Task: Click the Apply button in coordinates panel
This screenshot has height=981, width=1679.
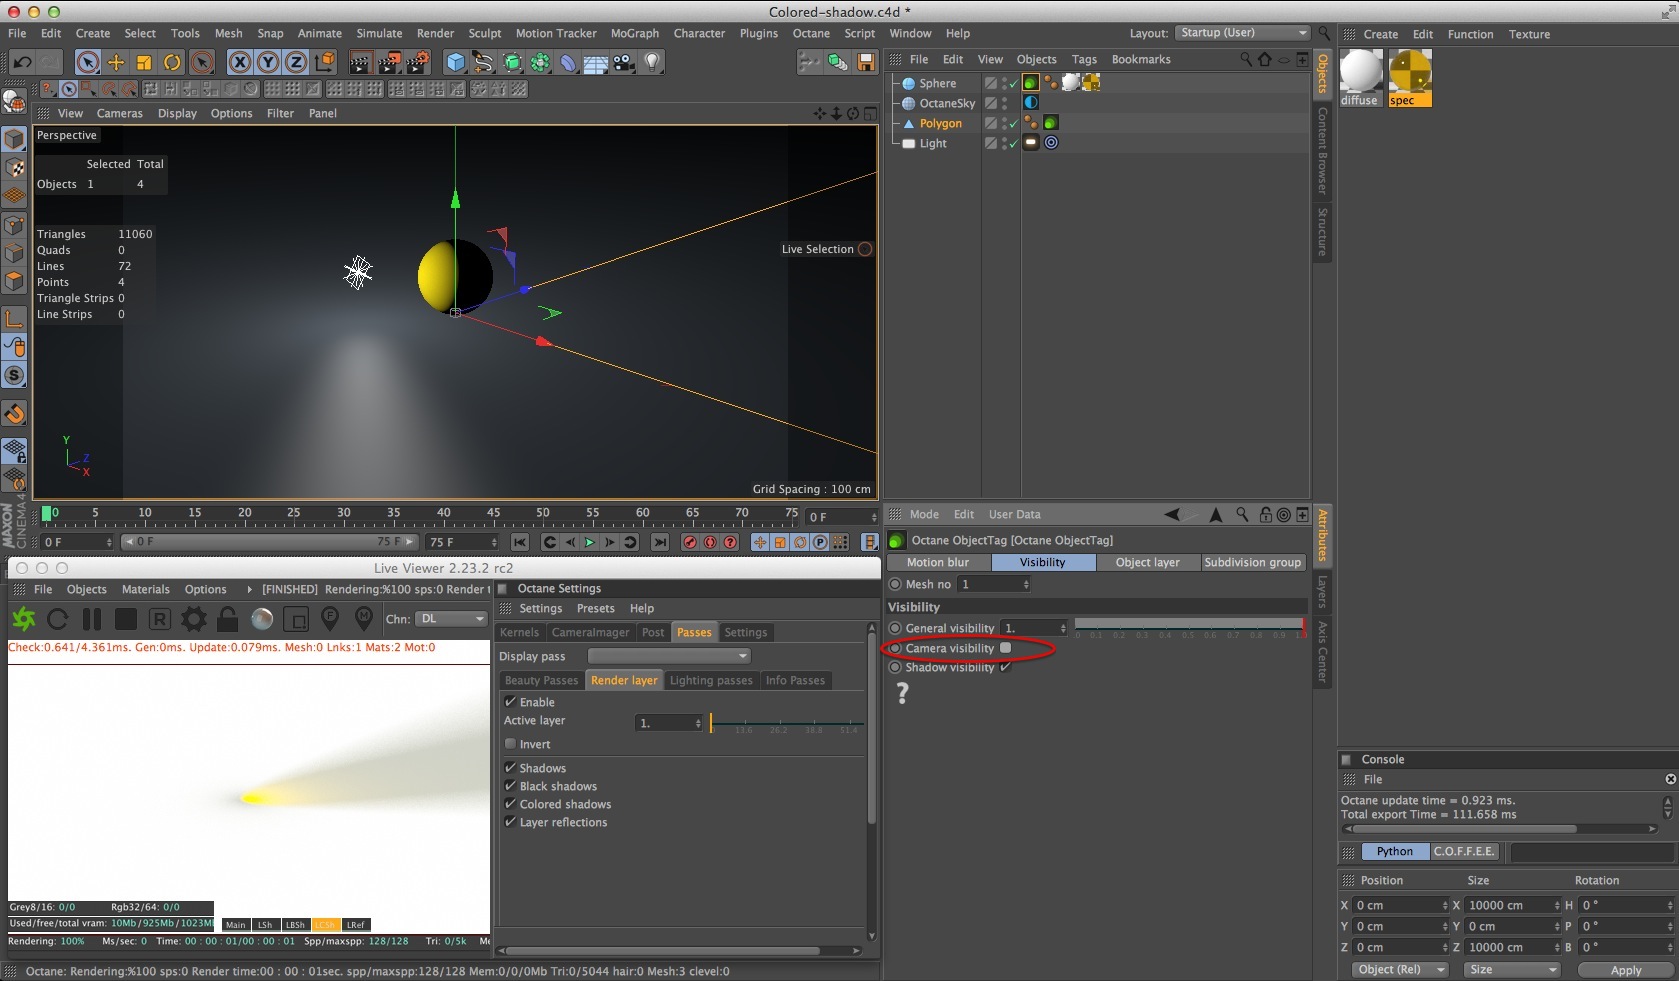Action: click(x=1625, y=970)
